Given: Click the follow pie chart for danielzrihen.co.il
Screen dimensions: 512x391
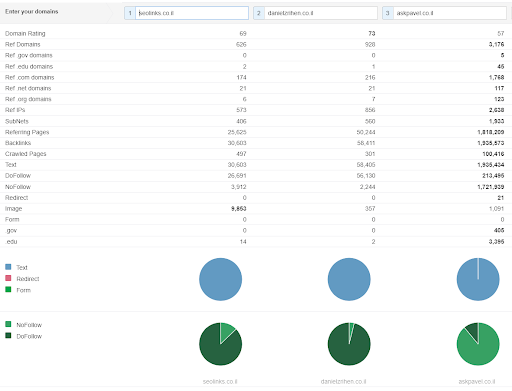Looking at the screenshot, I should pos(349,344).
